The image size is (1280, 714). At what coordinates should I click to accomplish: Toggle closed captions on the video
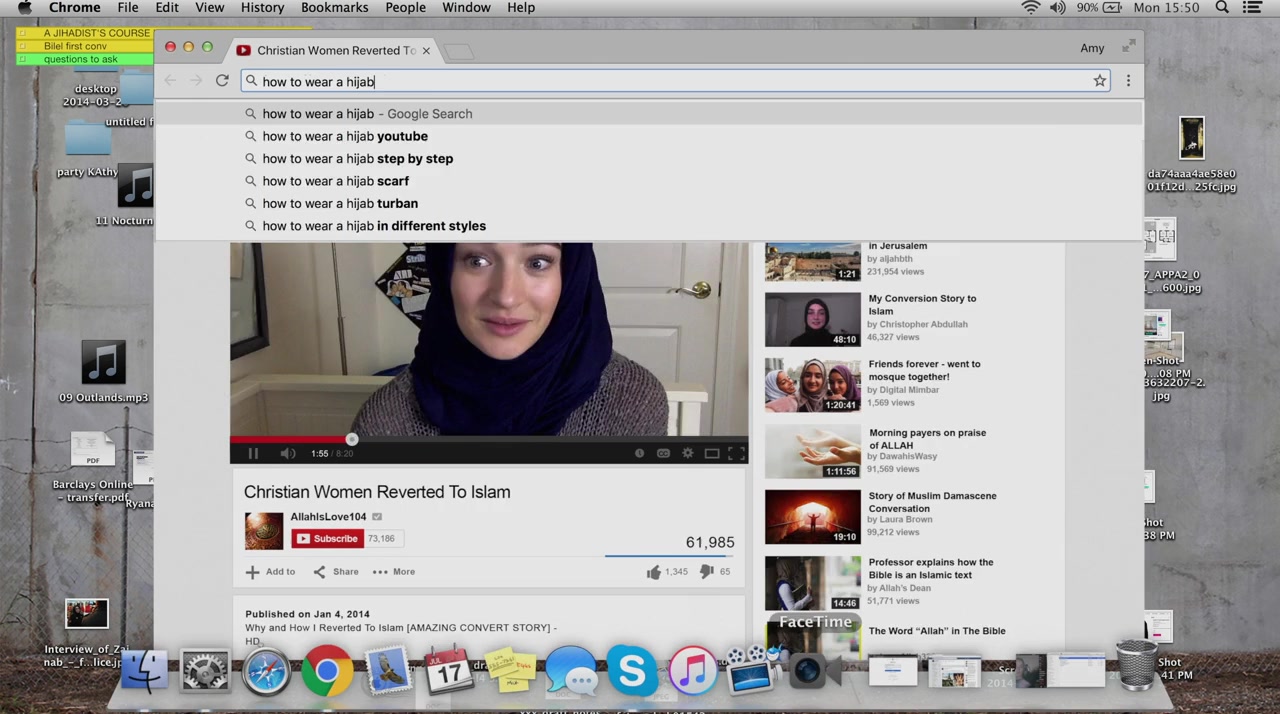point(663,454)
